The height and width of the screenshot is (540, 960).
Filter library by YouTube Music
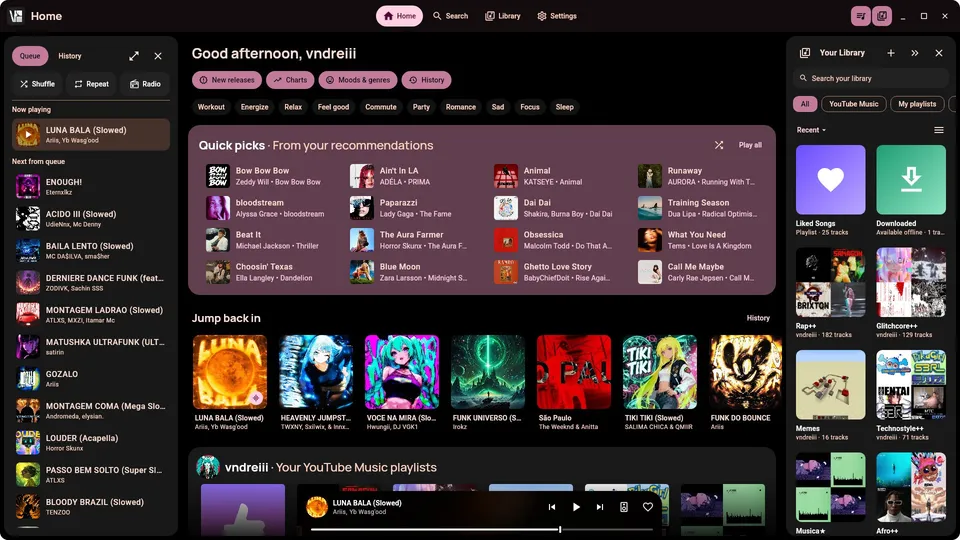click(853, 104)
